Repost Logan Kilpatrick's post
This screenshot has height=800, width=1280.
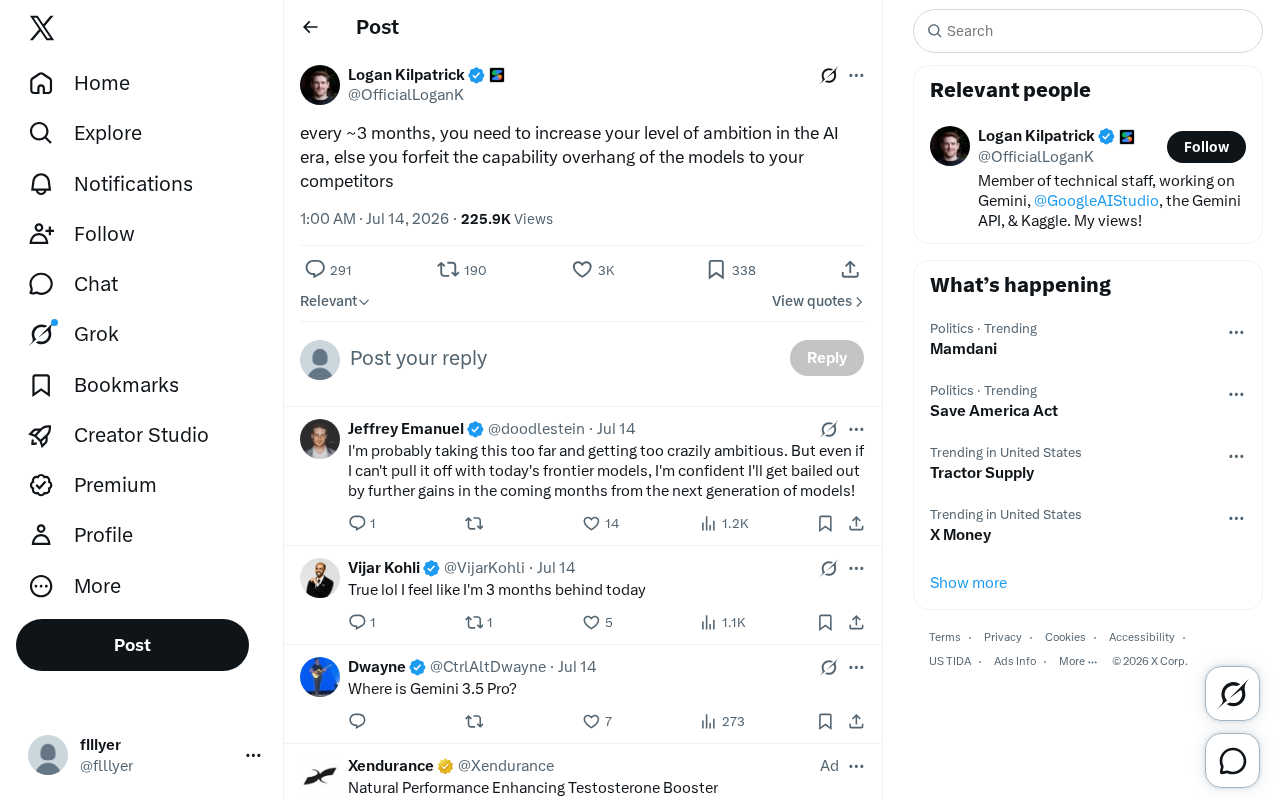pos(461,270)
